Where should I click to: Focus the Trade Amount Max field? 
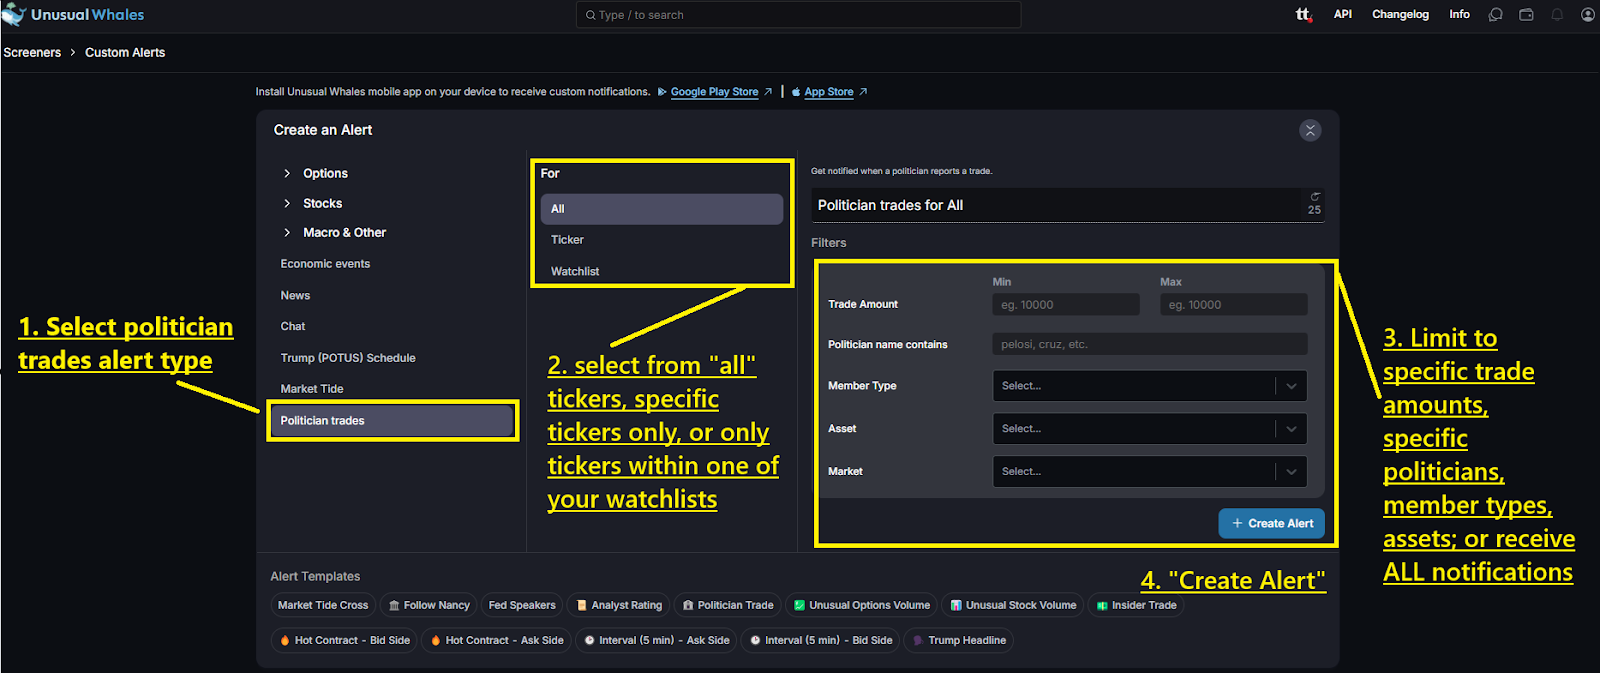(1233, 305)
